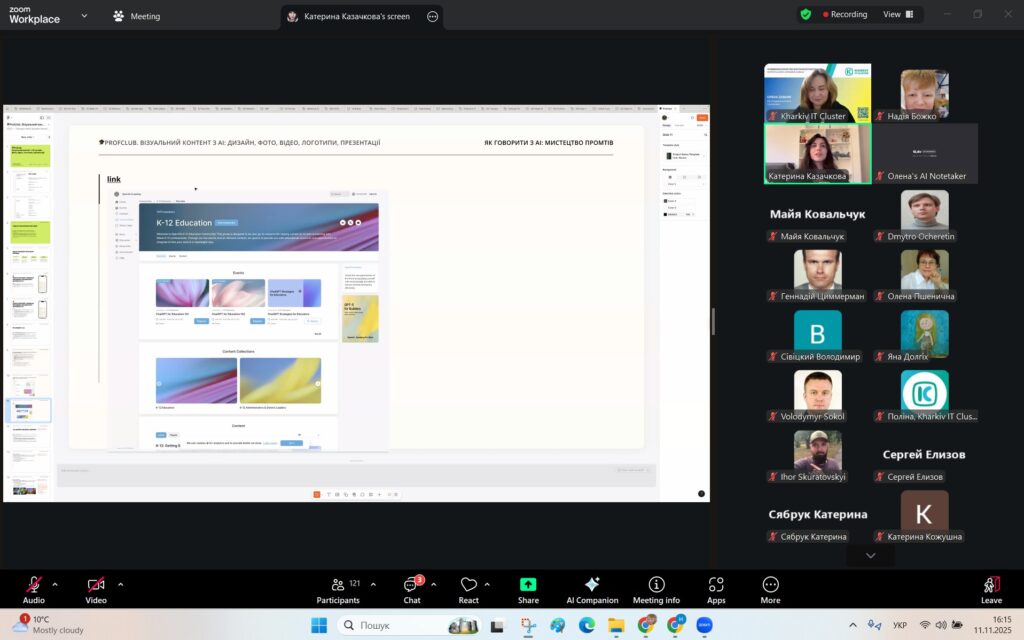Click the green Share screen button
Image resolution: width=1024 pixels, height=640 pixels.
[528, 589]
